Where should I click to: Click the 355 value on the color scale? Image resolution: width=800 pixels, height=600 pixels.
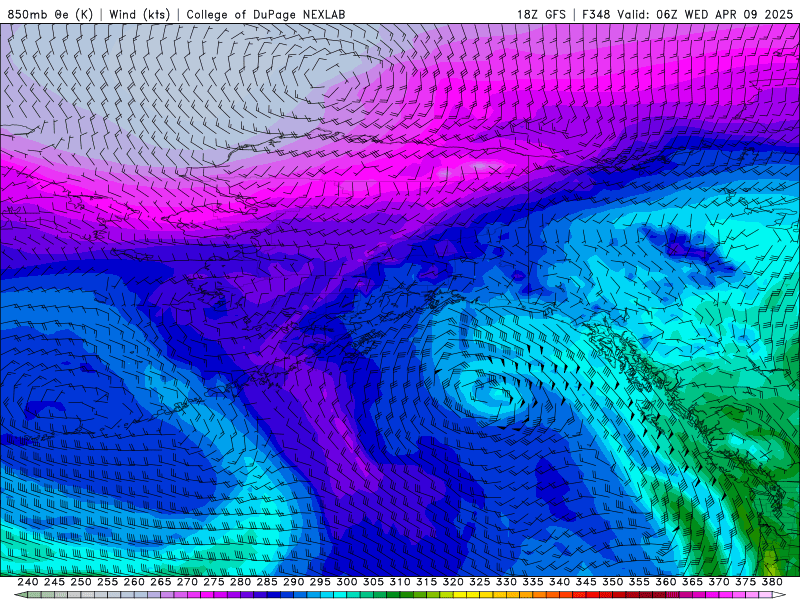[x=639, y=582]
